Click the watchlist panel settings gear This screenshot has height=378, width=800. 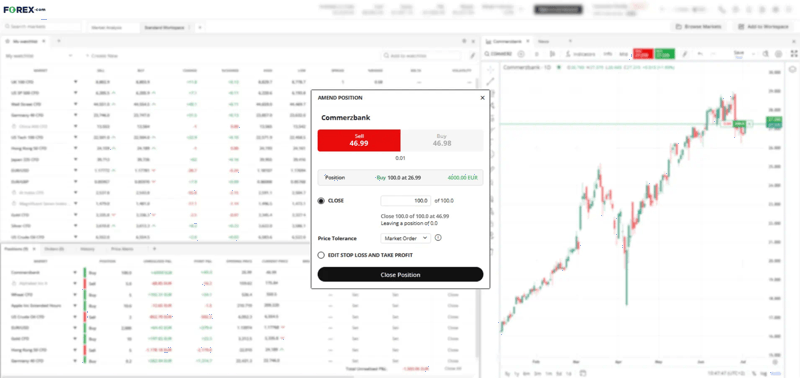(464, 41)
